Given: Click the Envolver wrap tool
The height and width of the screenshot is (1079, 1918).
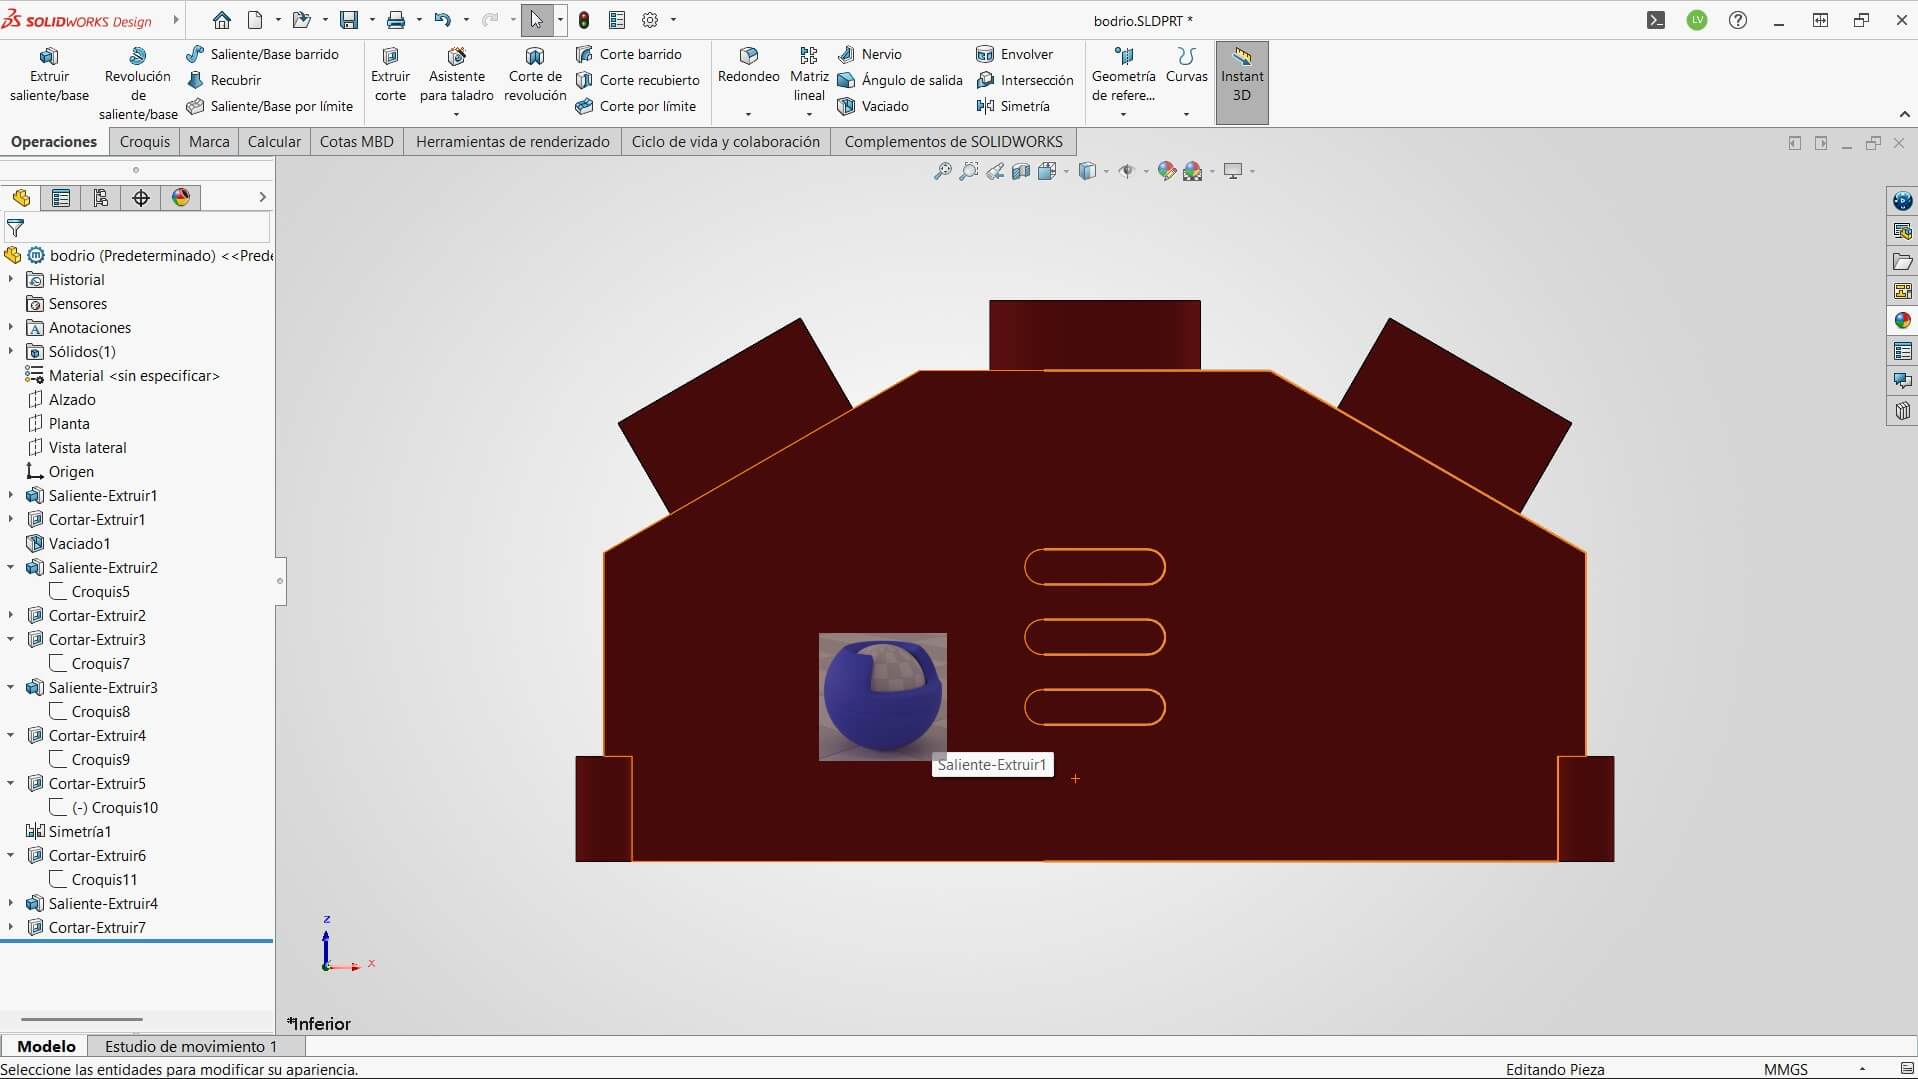Looking at the screenshot, I should pyautogui.click(x=1015, y=54).
